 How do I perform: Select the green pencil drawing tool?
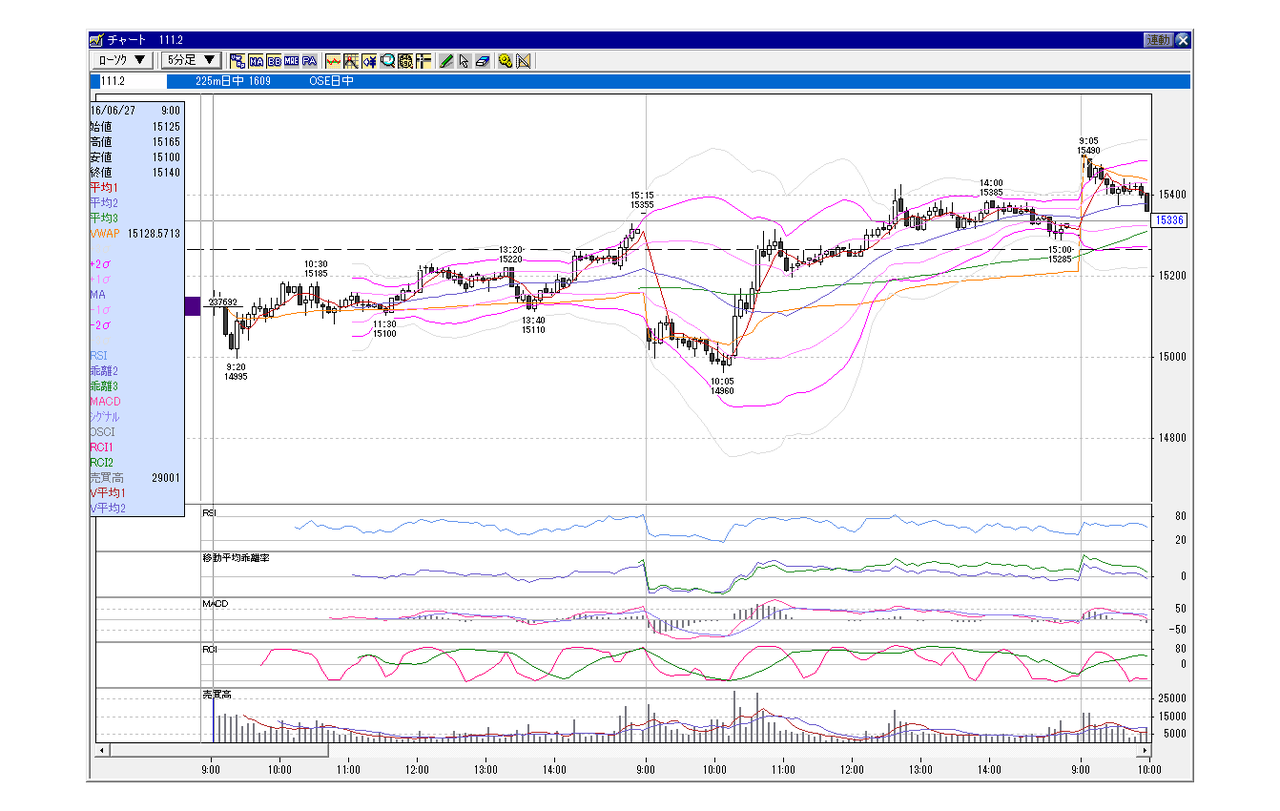click(445, 60)
